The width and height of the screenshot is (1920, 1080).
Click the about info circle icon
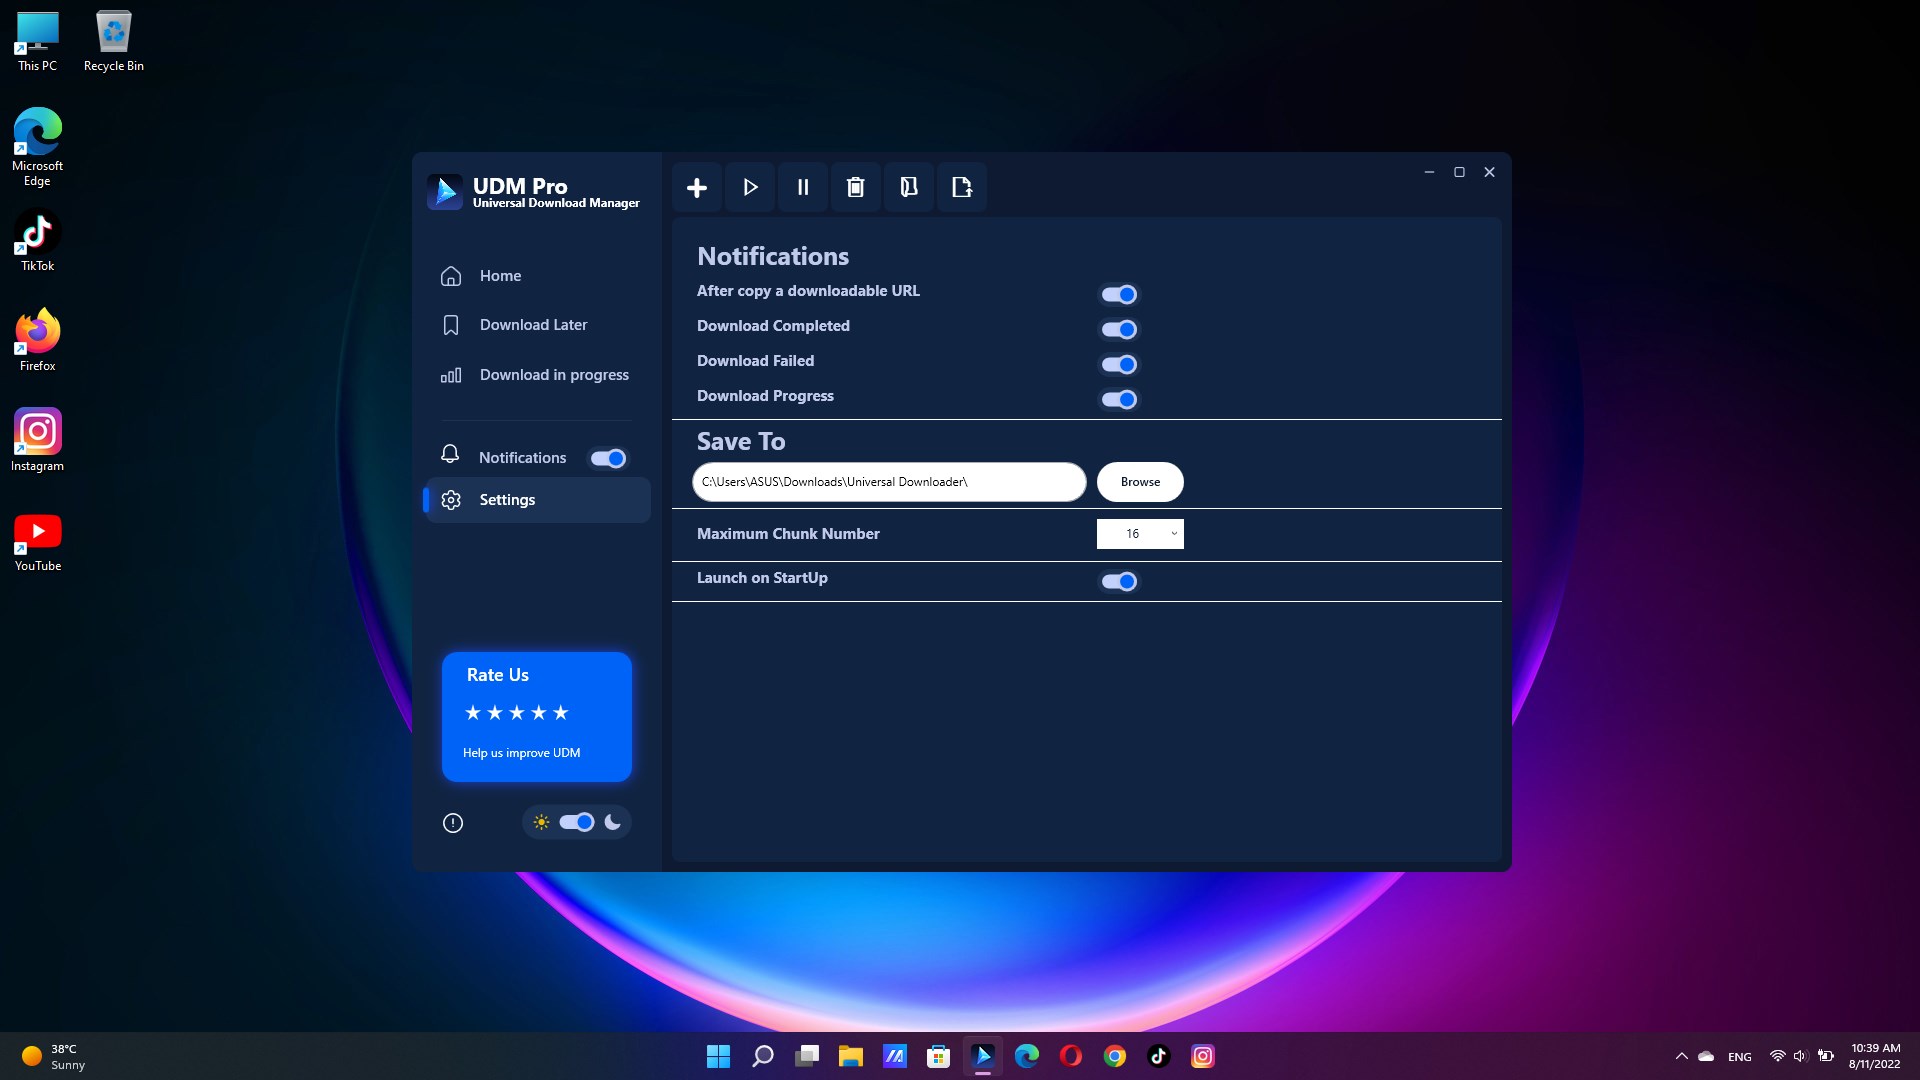point(453,823)
